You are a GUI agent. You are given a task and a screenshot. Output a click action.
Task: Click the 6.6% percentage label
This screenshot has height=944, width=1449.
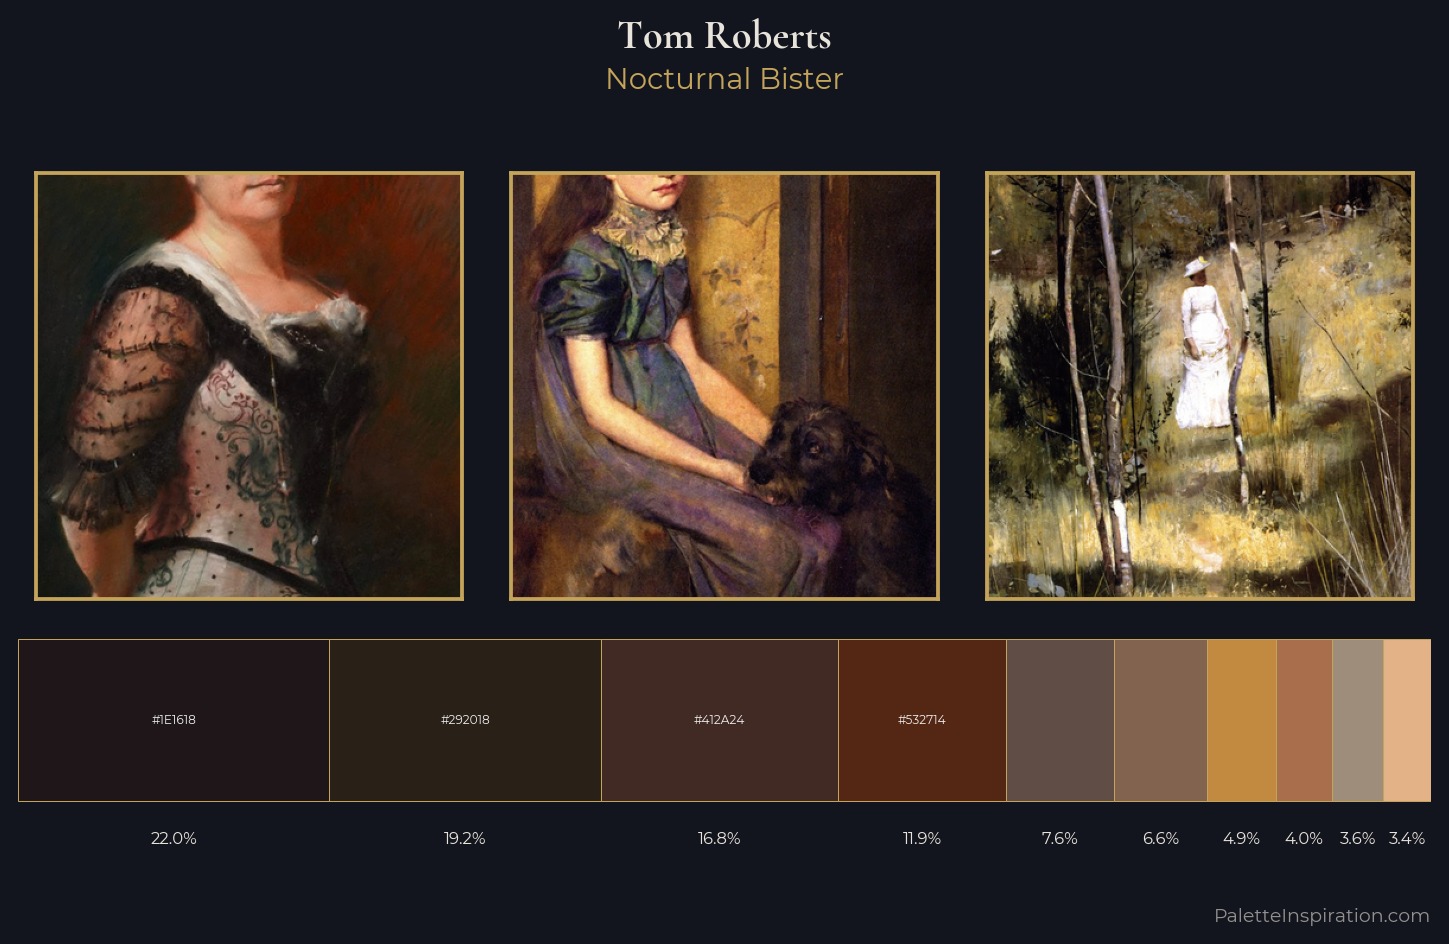(1161, 838)
